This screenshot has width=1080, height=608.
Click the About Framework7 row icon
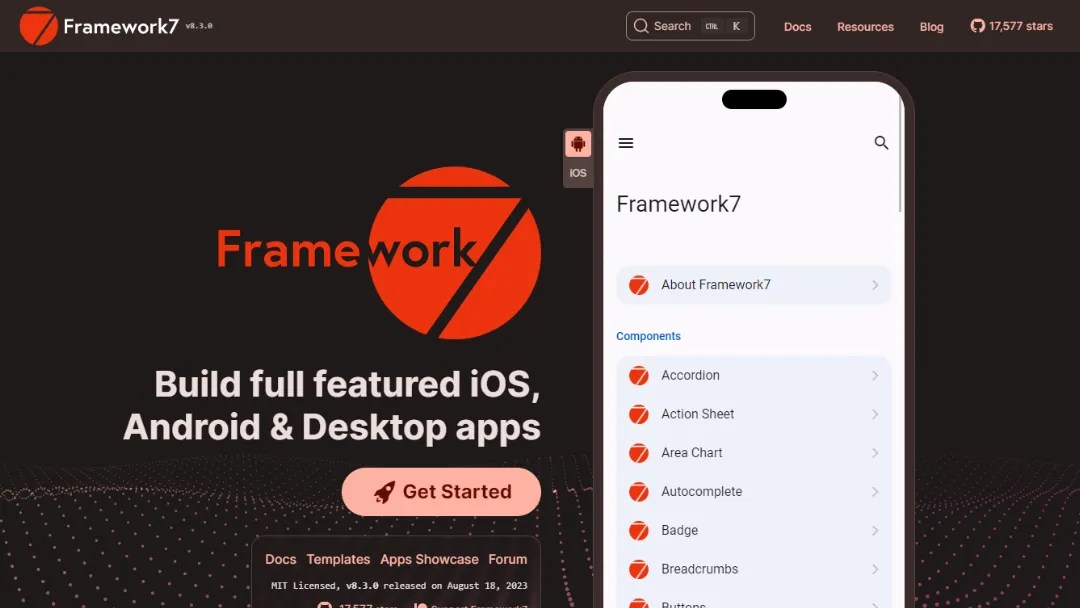click(x=638, y=285)
